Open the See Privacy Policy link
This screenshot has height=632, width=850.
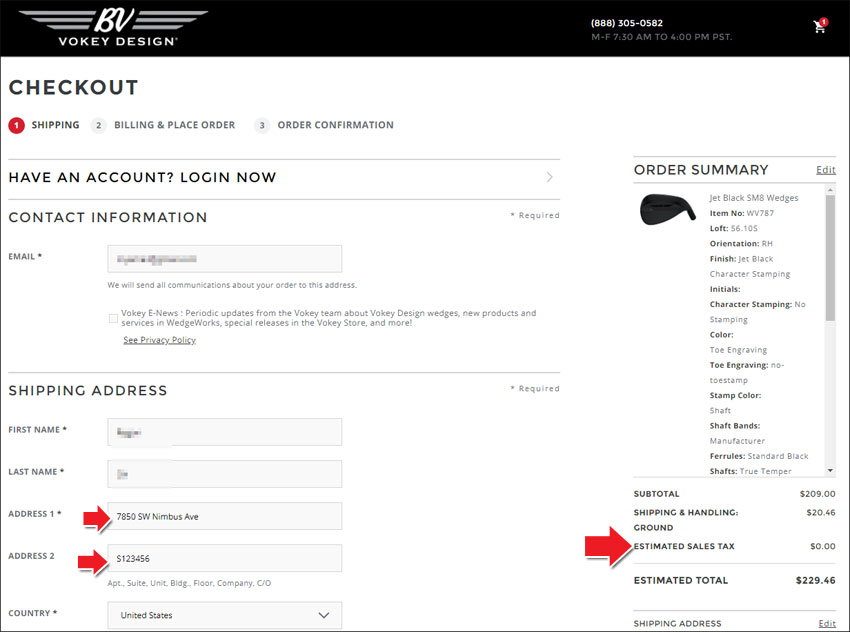click(159, 340)
